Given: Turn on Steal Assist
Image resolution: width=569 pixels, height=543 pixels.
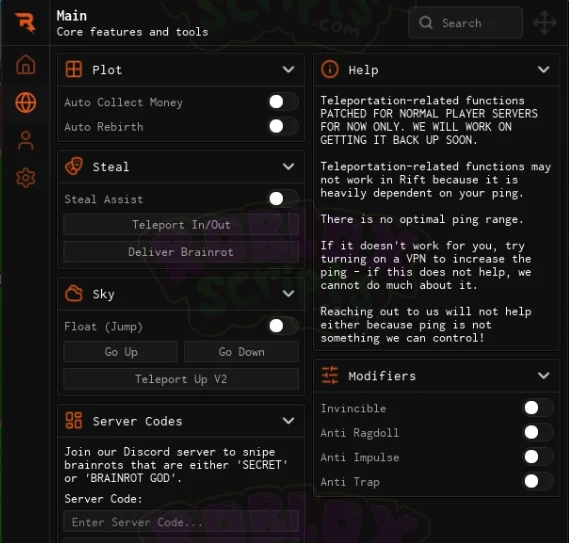Looking at the screenshot, I should point(283,199).
